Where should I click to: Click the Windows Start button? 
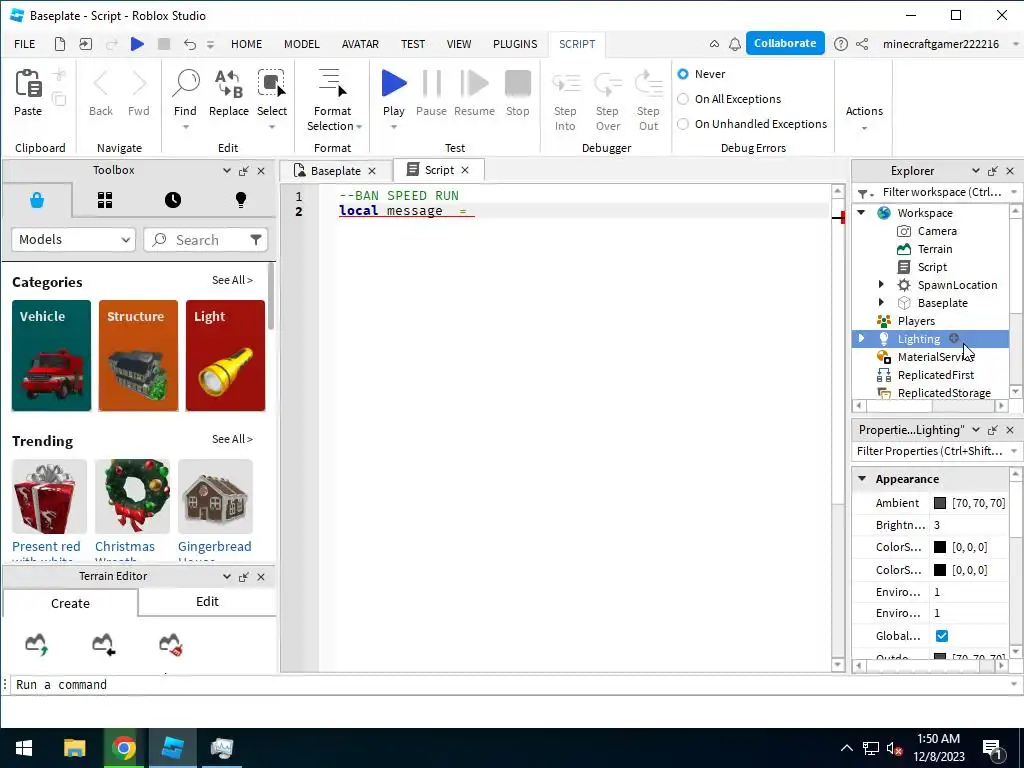click(24, 748)
